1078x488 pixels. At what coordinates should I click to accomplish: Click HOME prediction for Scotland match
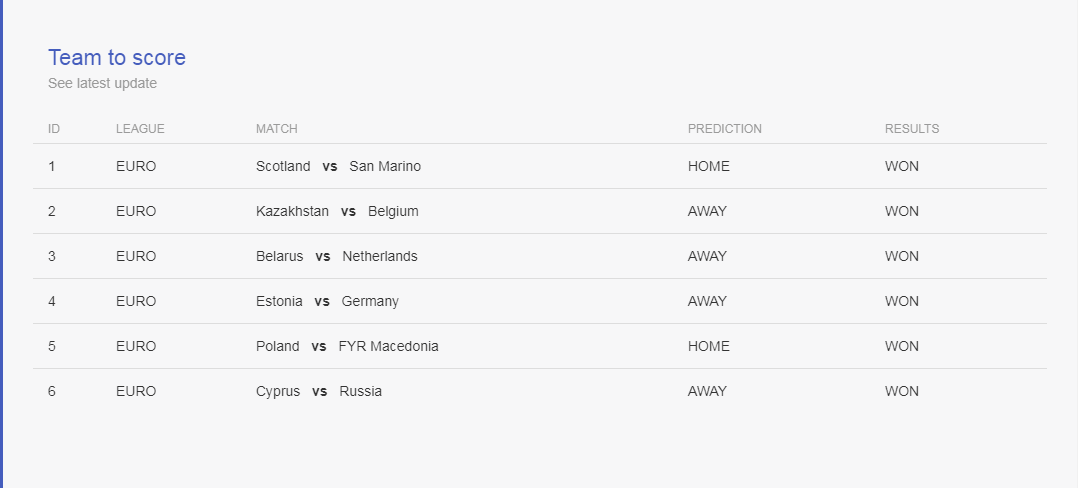(709, 166)
